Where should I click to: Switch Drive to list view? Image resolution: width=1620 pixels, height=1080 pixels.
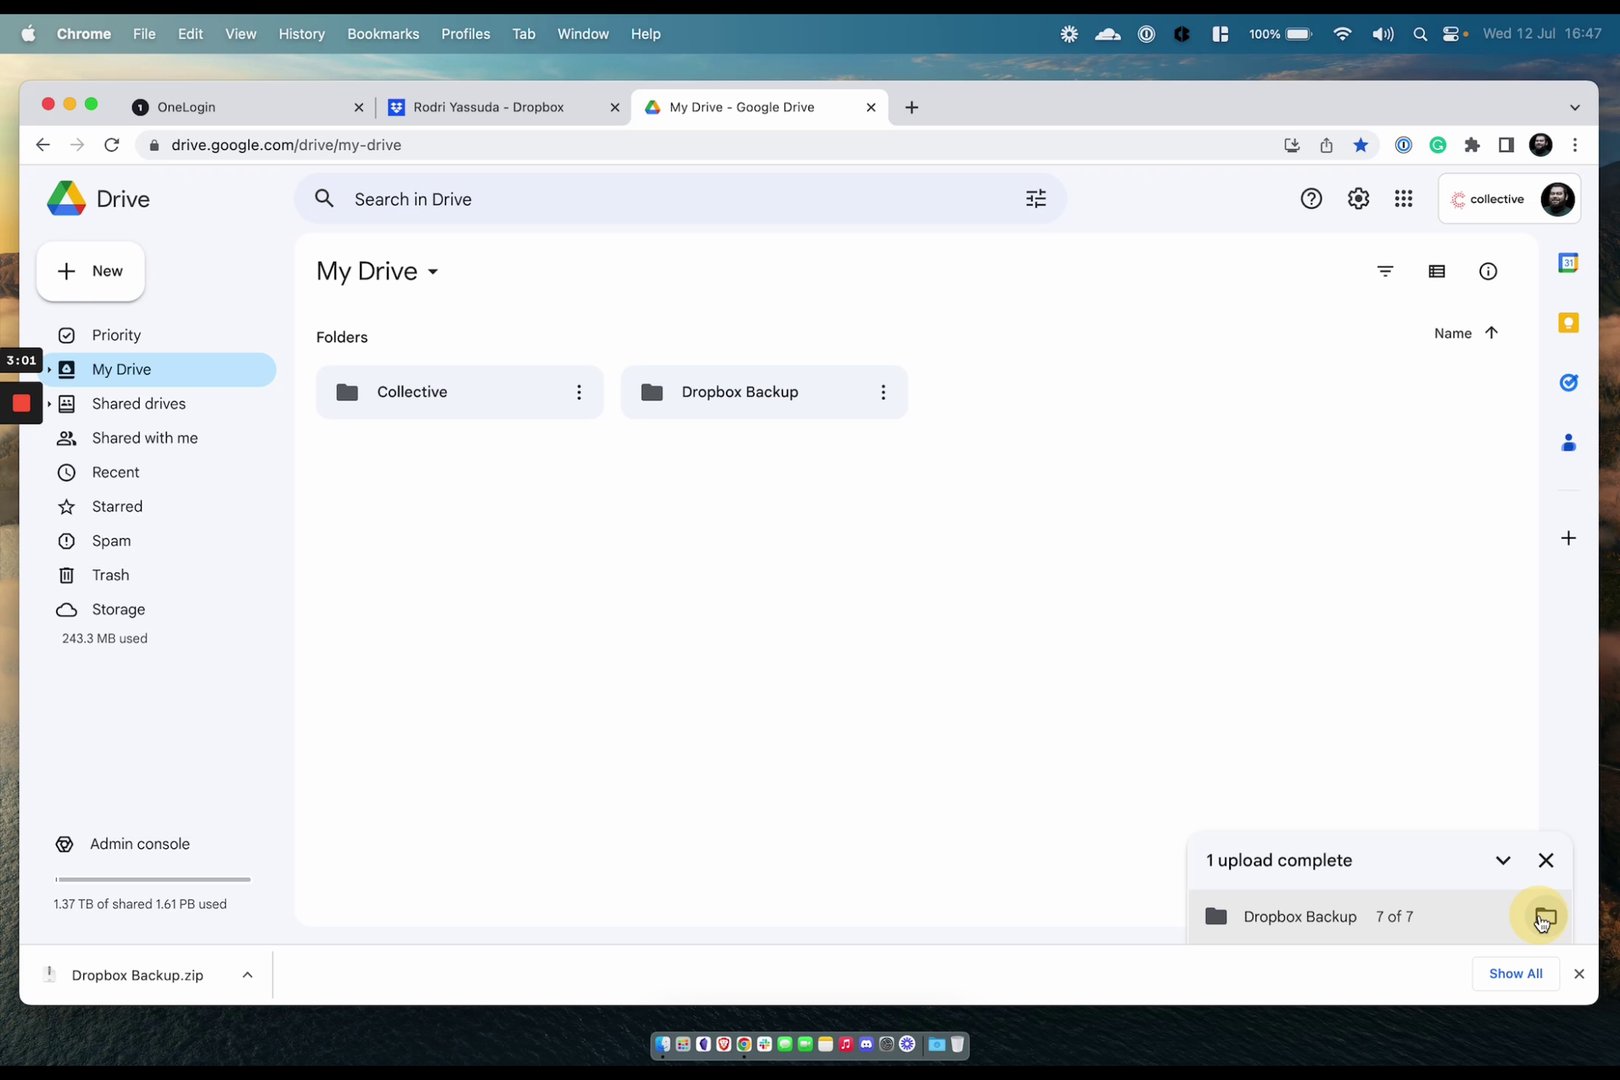[x=1437, y=271]
